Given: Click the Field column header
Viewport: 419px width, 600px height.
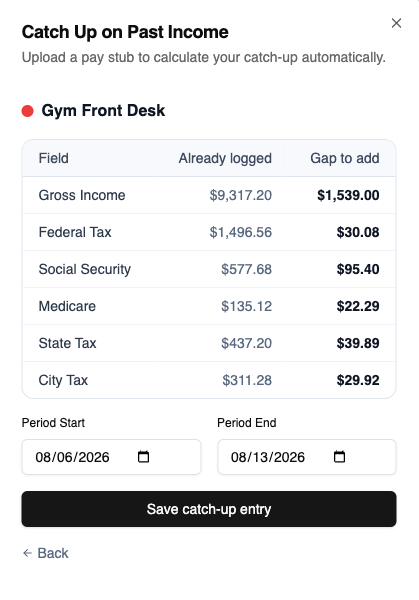Looking at the screenshot, I should pyautogui.click(x=54, y=158).
